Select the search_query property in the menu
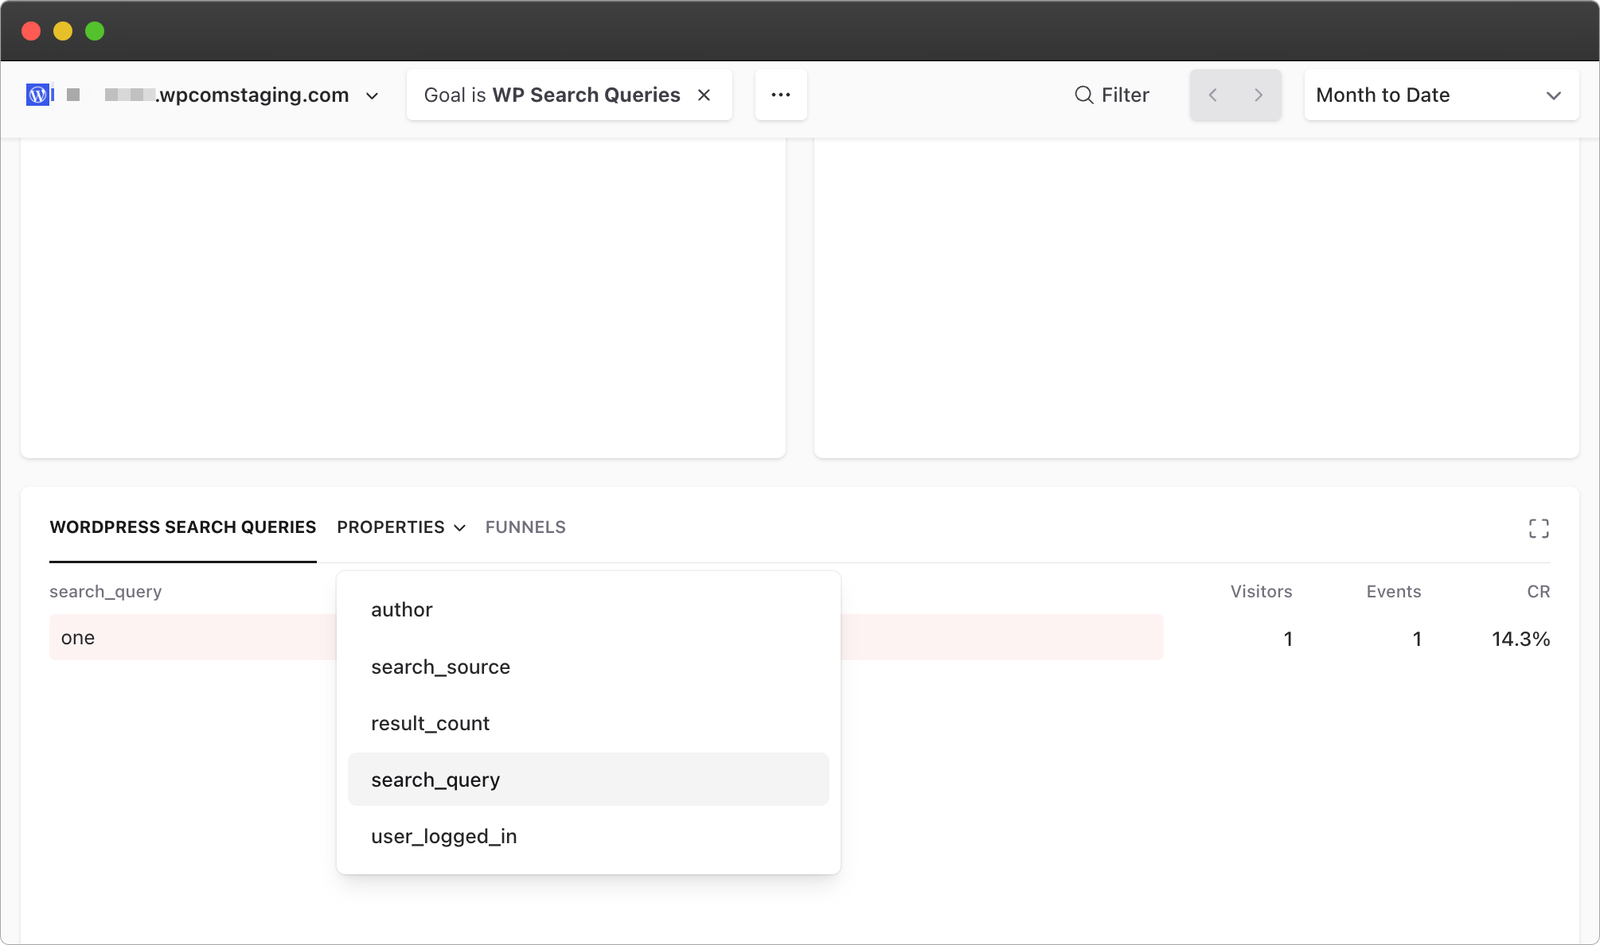The width and height of the screenshot is (1600, 945). [435, 779]
